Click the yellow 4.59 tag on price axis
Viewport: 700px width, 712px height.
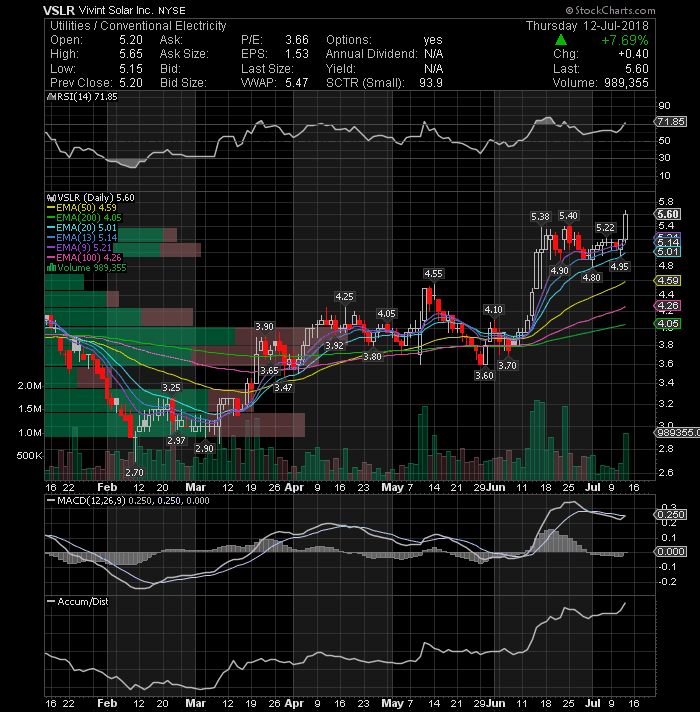667,281
